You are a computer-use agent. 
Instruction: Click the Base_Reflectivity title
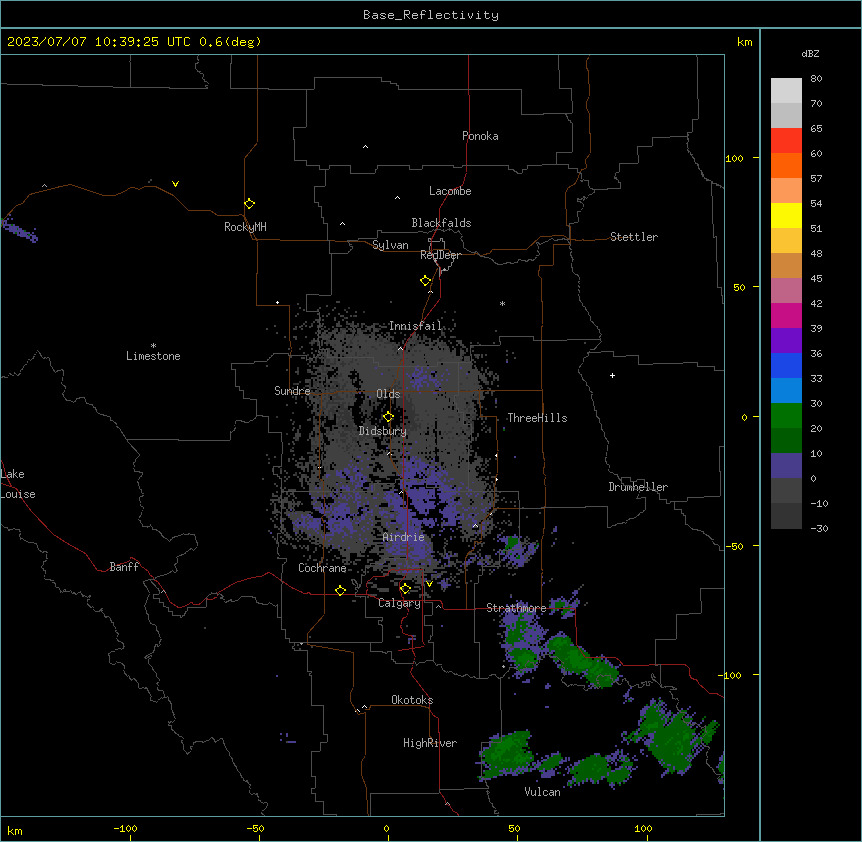pos(431,15)
